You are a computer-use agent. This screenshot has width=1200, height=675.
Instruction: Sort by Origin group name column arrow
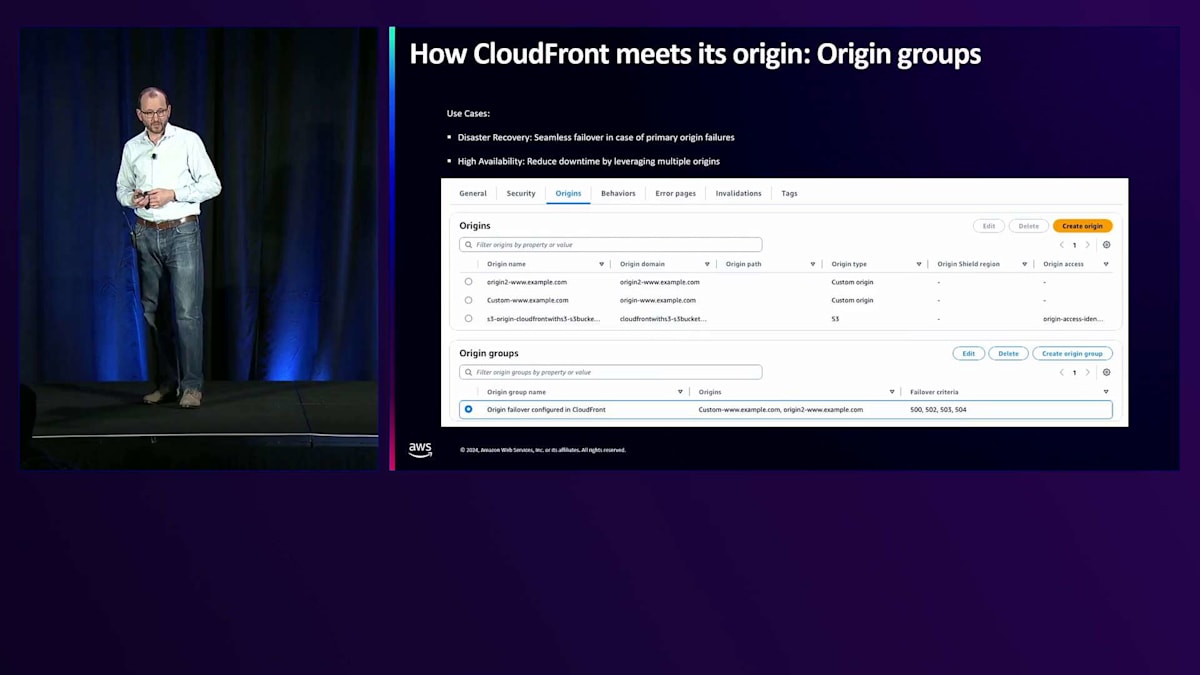(680, 392)
